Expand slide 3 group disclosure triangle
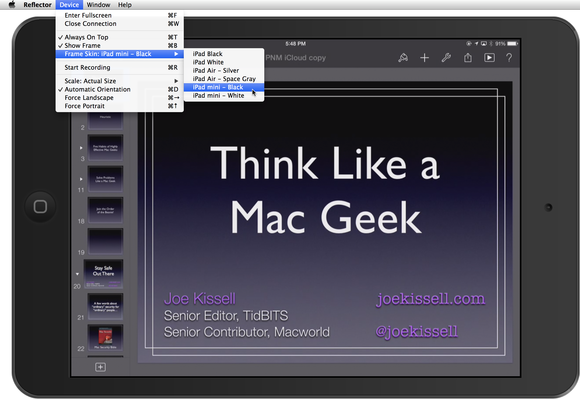The image size is (580, 399). click(x=81, y=148)
